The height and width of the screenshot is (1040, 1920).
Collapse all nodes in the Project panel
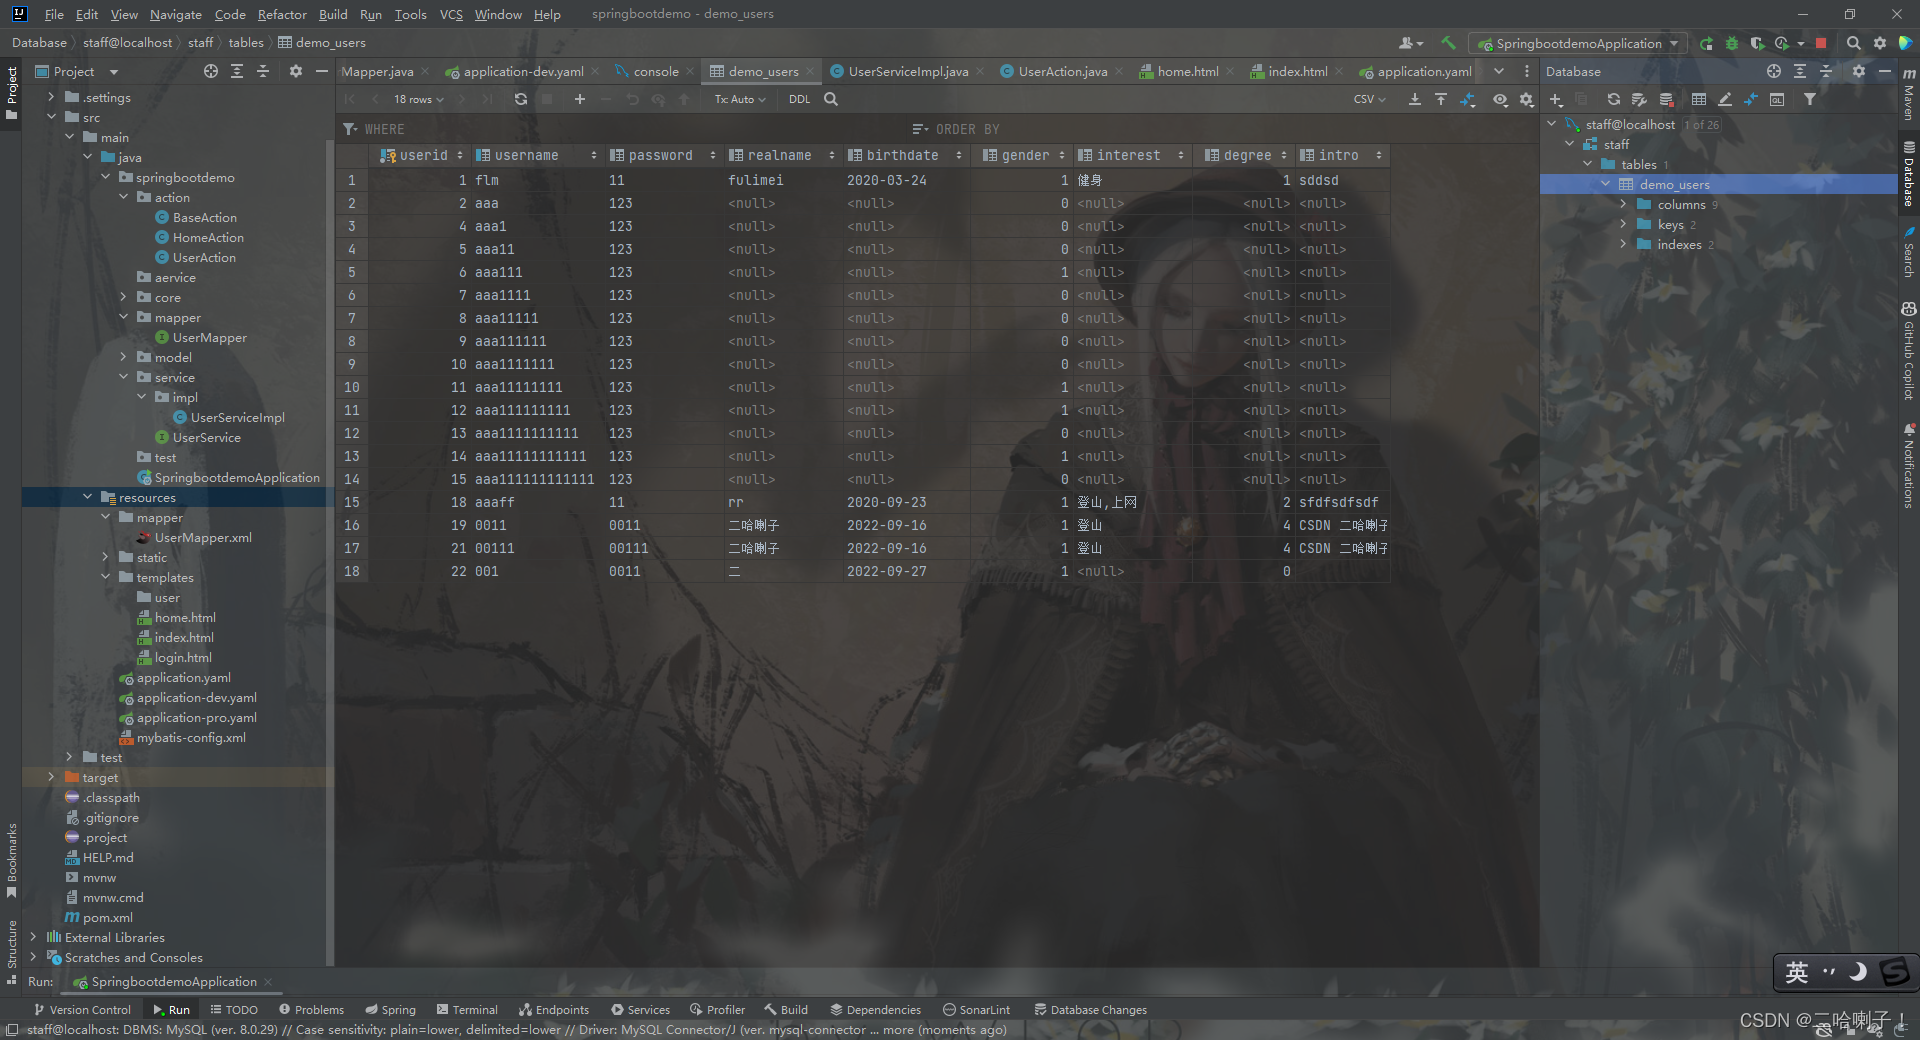(x=263, y=71)
